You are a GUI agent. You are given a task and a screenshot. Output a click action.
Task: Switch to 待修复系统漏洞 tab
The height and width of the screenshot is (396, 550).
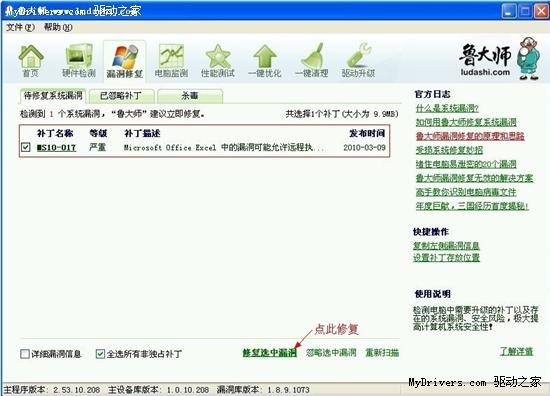pyautogui.click(x=53, y=95)
